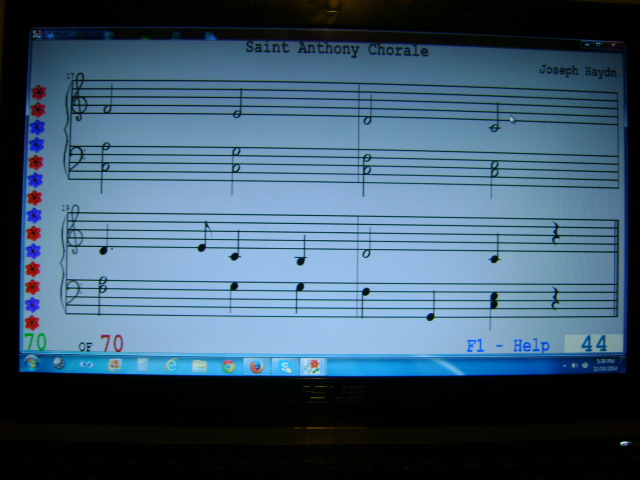The height and width of the screenshot is (480, 640).
Task: Click the flower music app taskbar icon
Action: click(x=313, y=366)
